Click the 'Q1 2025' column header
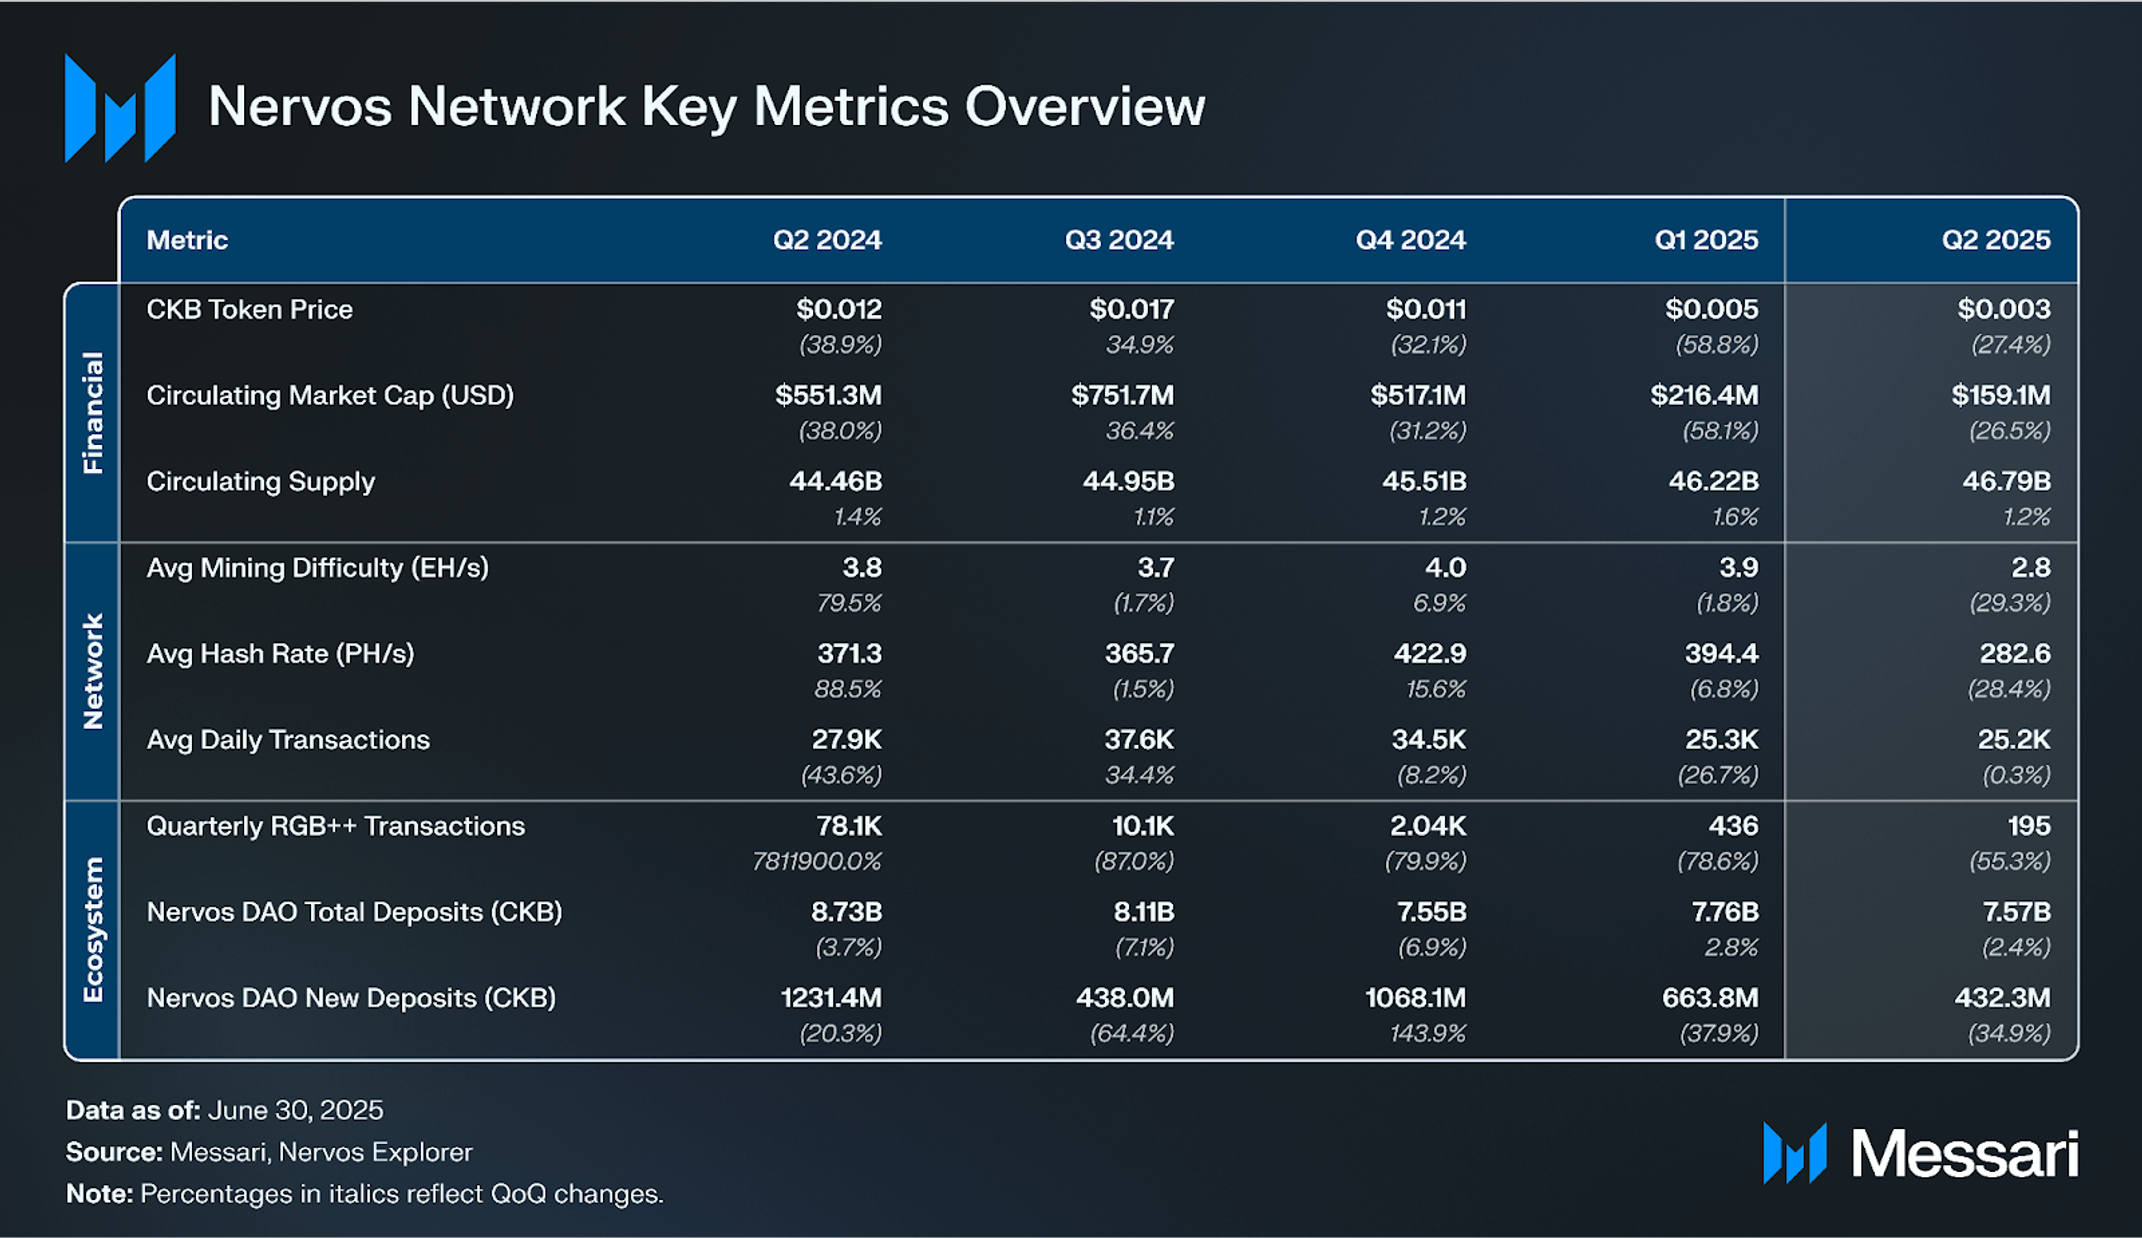This screenshot has height=1238, width=2142. 1706,240
